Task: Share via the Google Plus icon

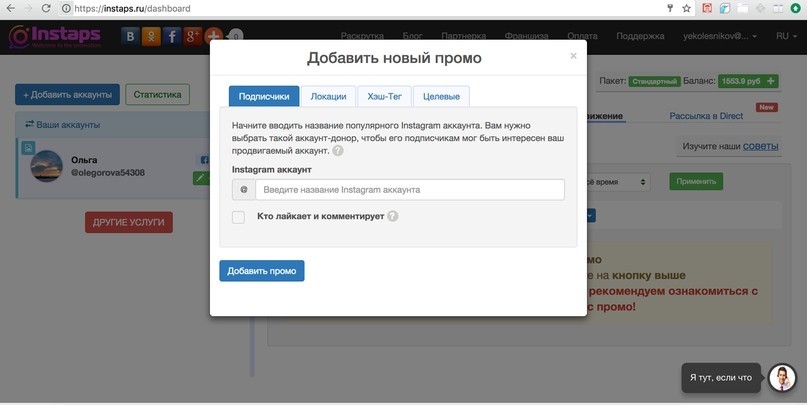Action: 192,37
